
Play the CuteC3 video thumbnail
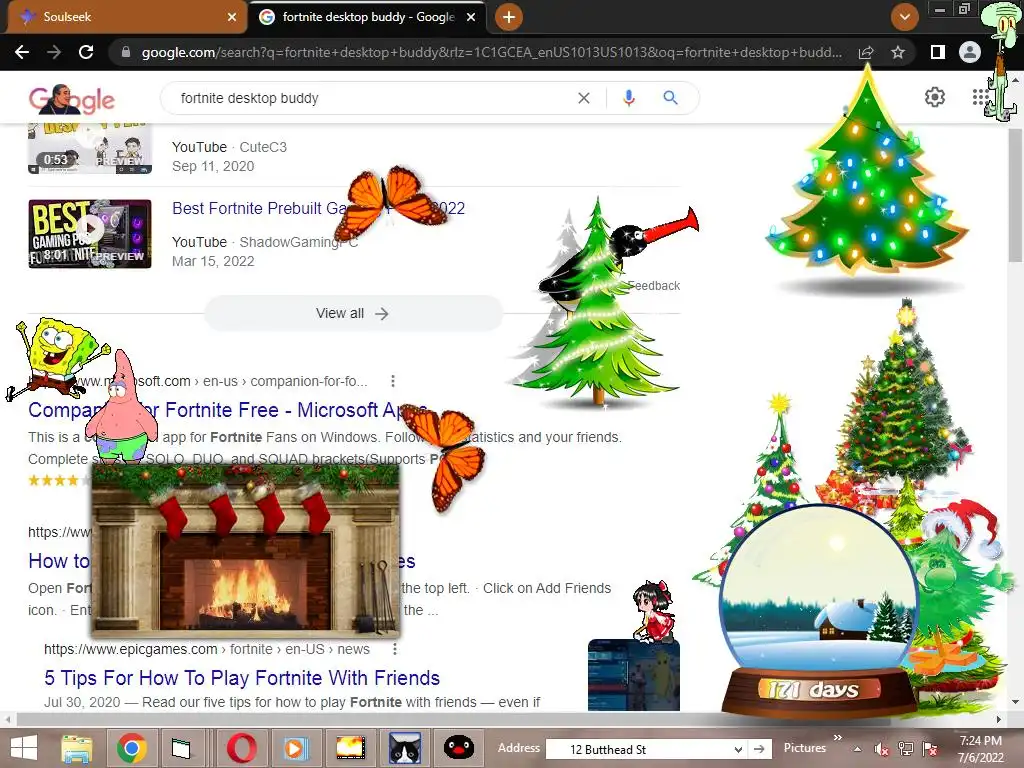click(89, 148)
